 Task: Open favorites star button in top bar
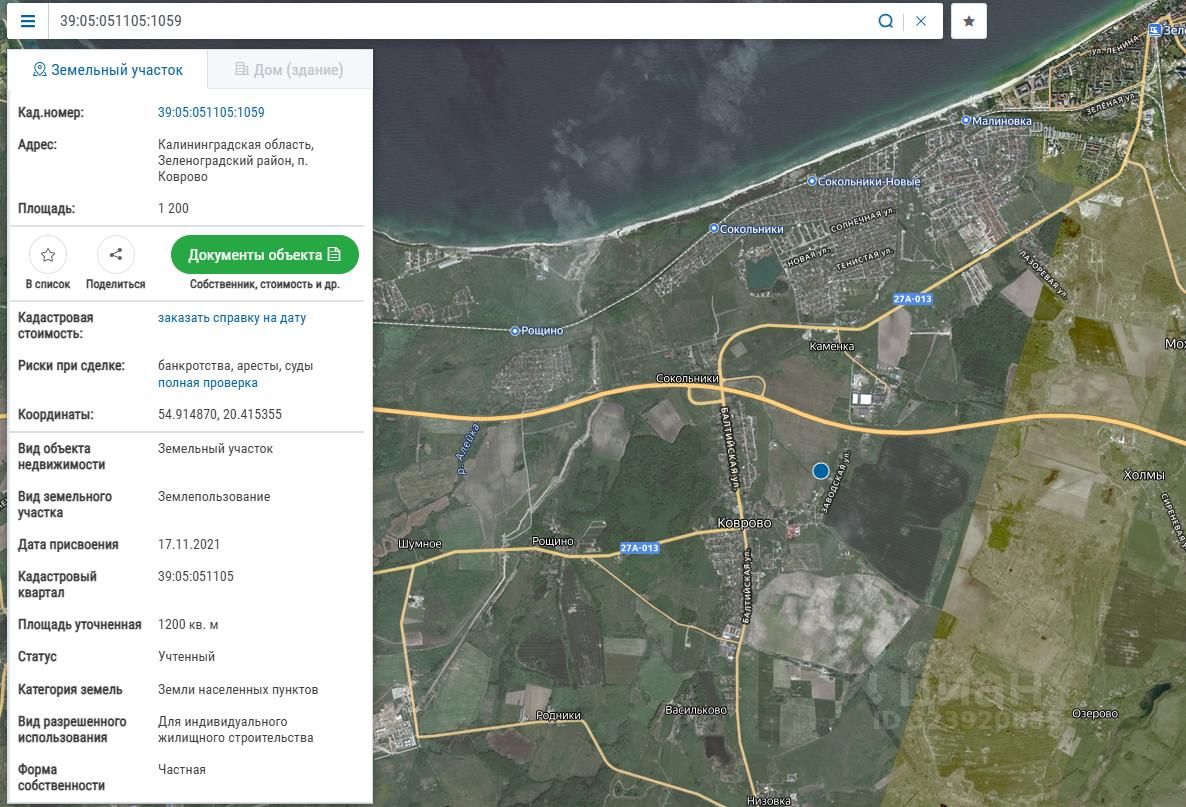(x=969, y=21)
